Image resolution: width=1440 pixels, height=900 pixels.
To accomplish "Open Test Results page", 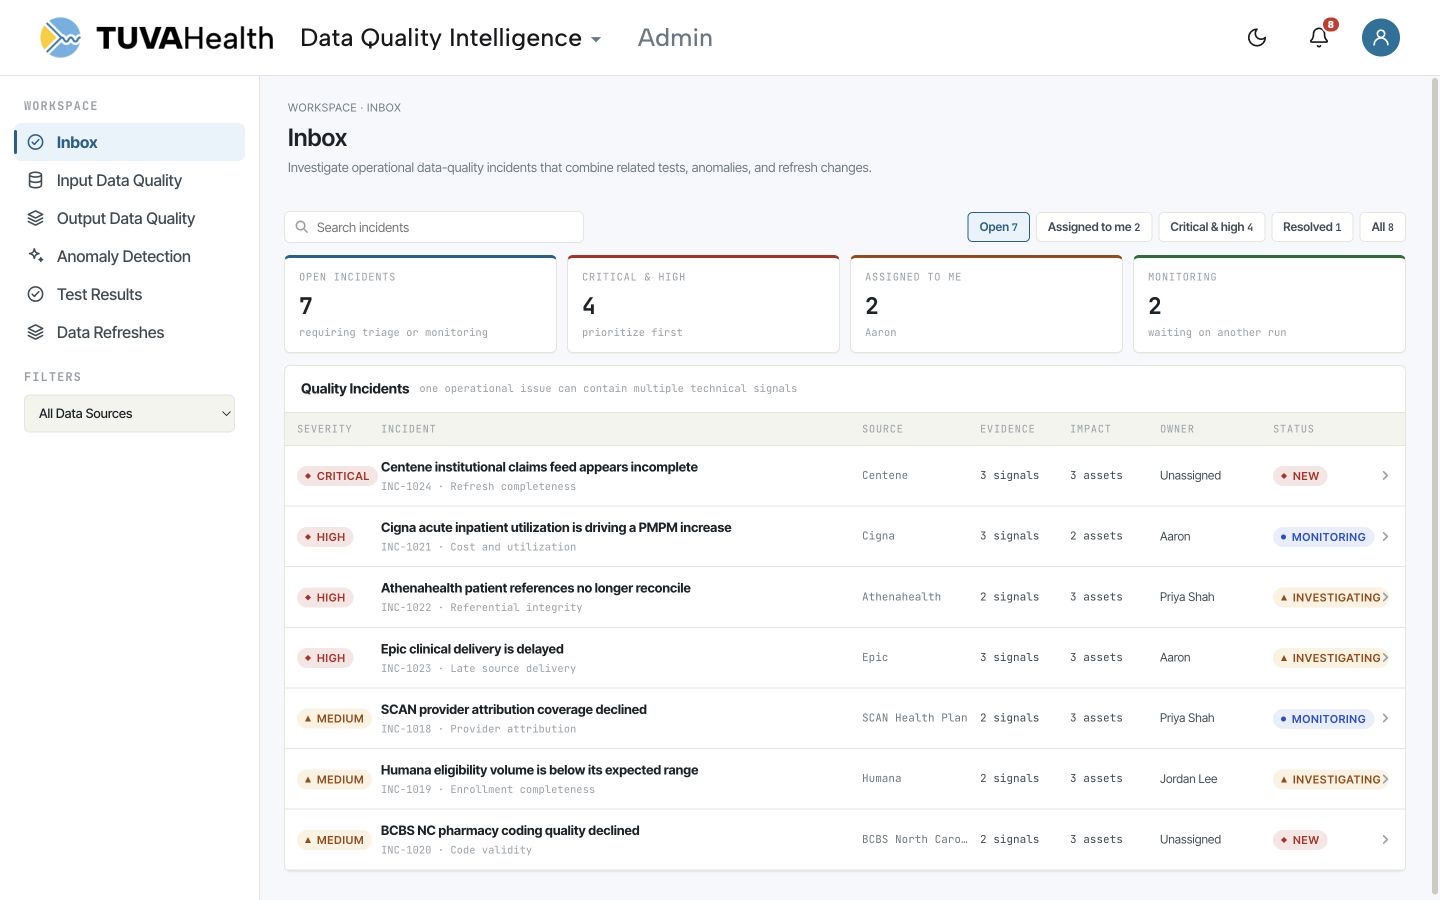I will (x=130, y=294).
